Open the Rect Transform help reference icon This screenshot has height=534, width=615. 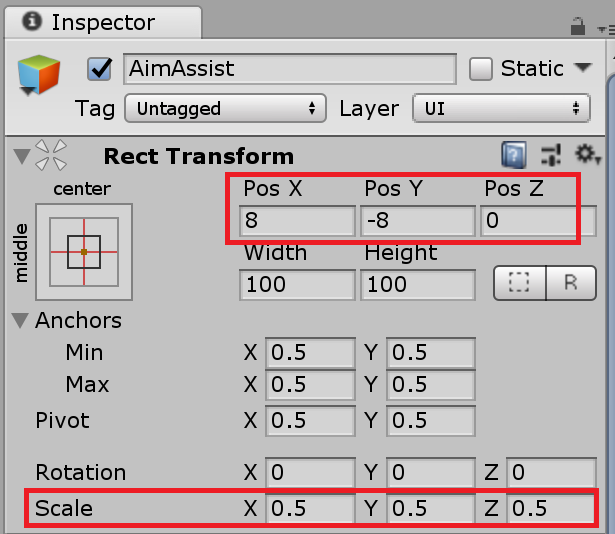514,156
